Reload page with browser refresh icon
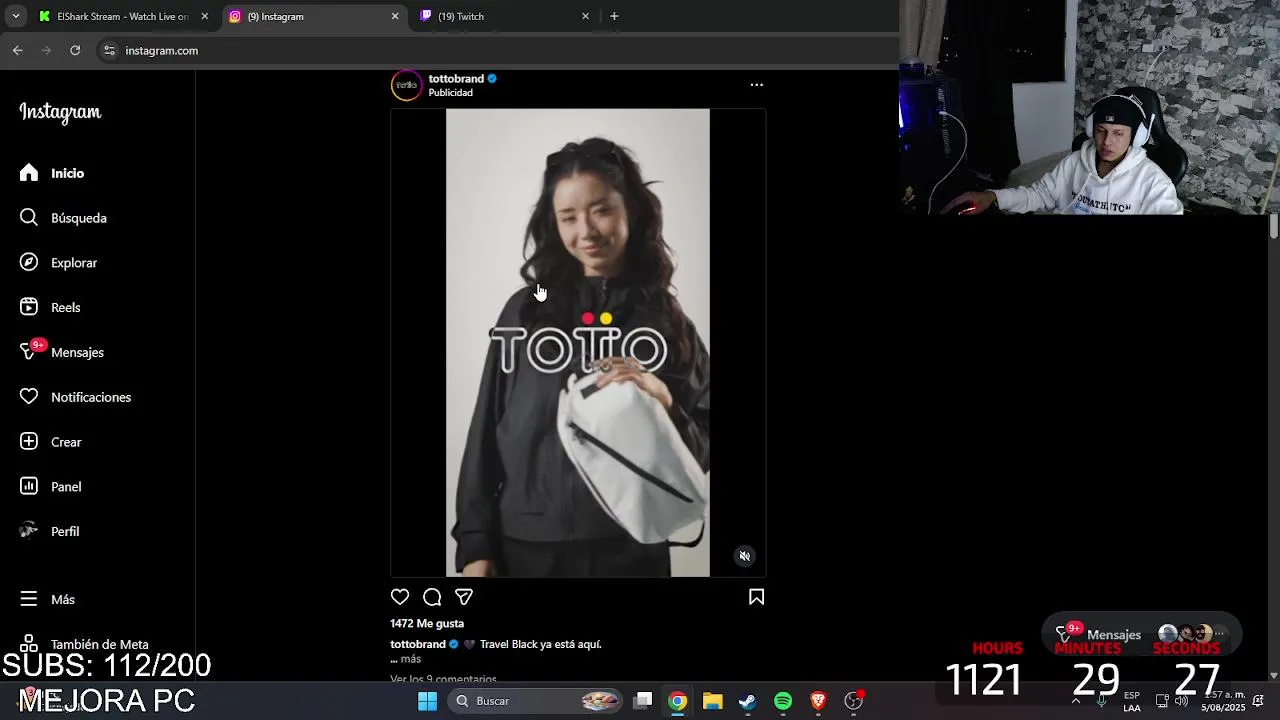 point(75,50)
